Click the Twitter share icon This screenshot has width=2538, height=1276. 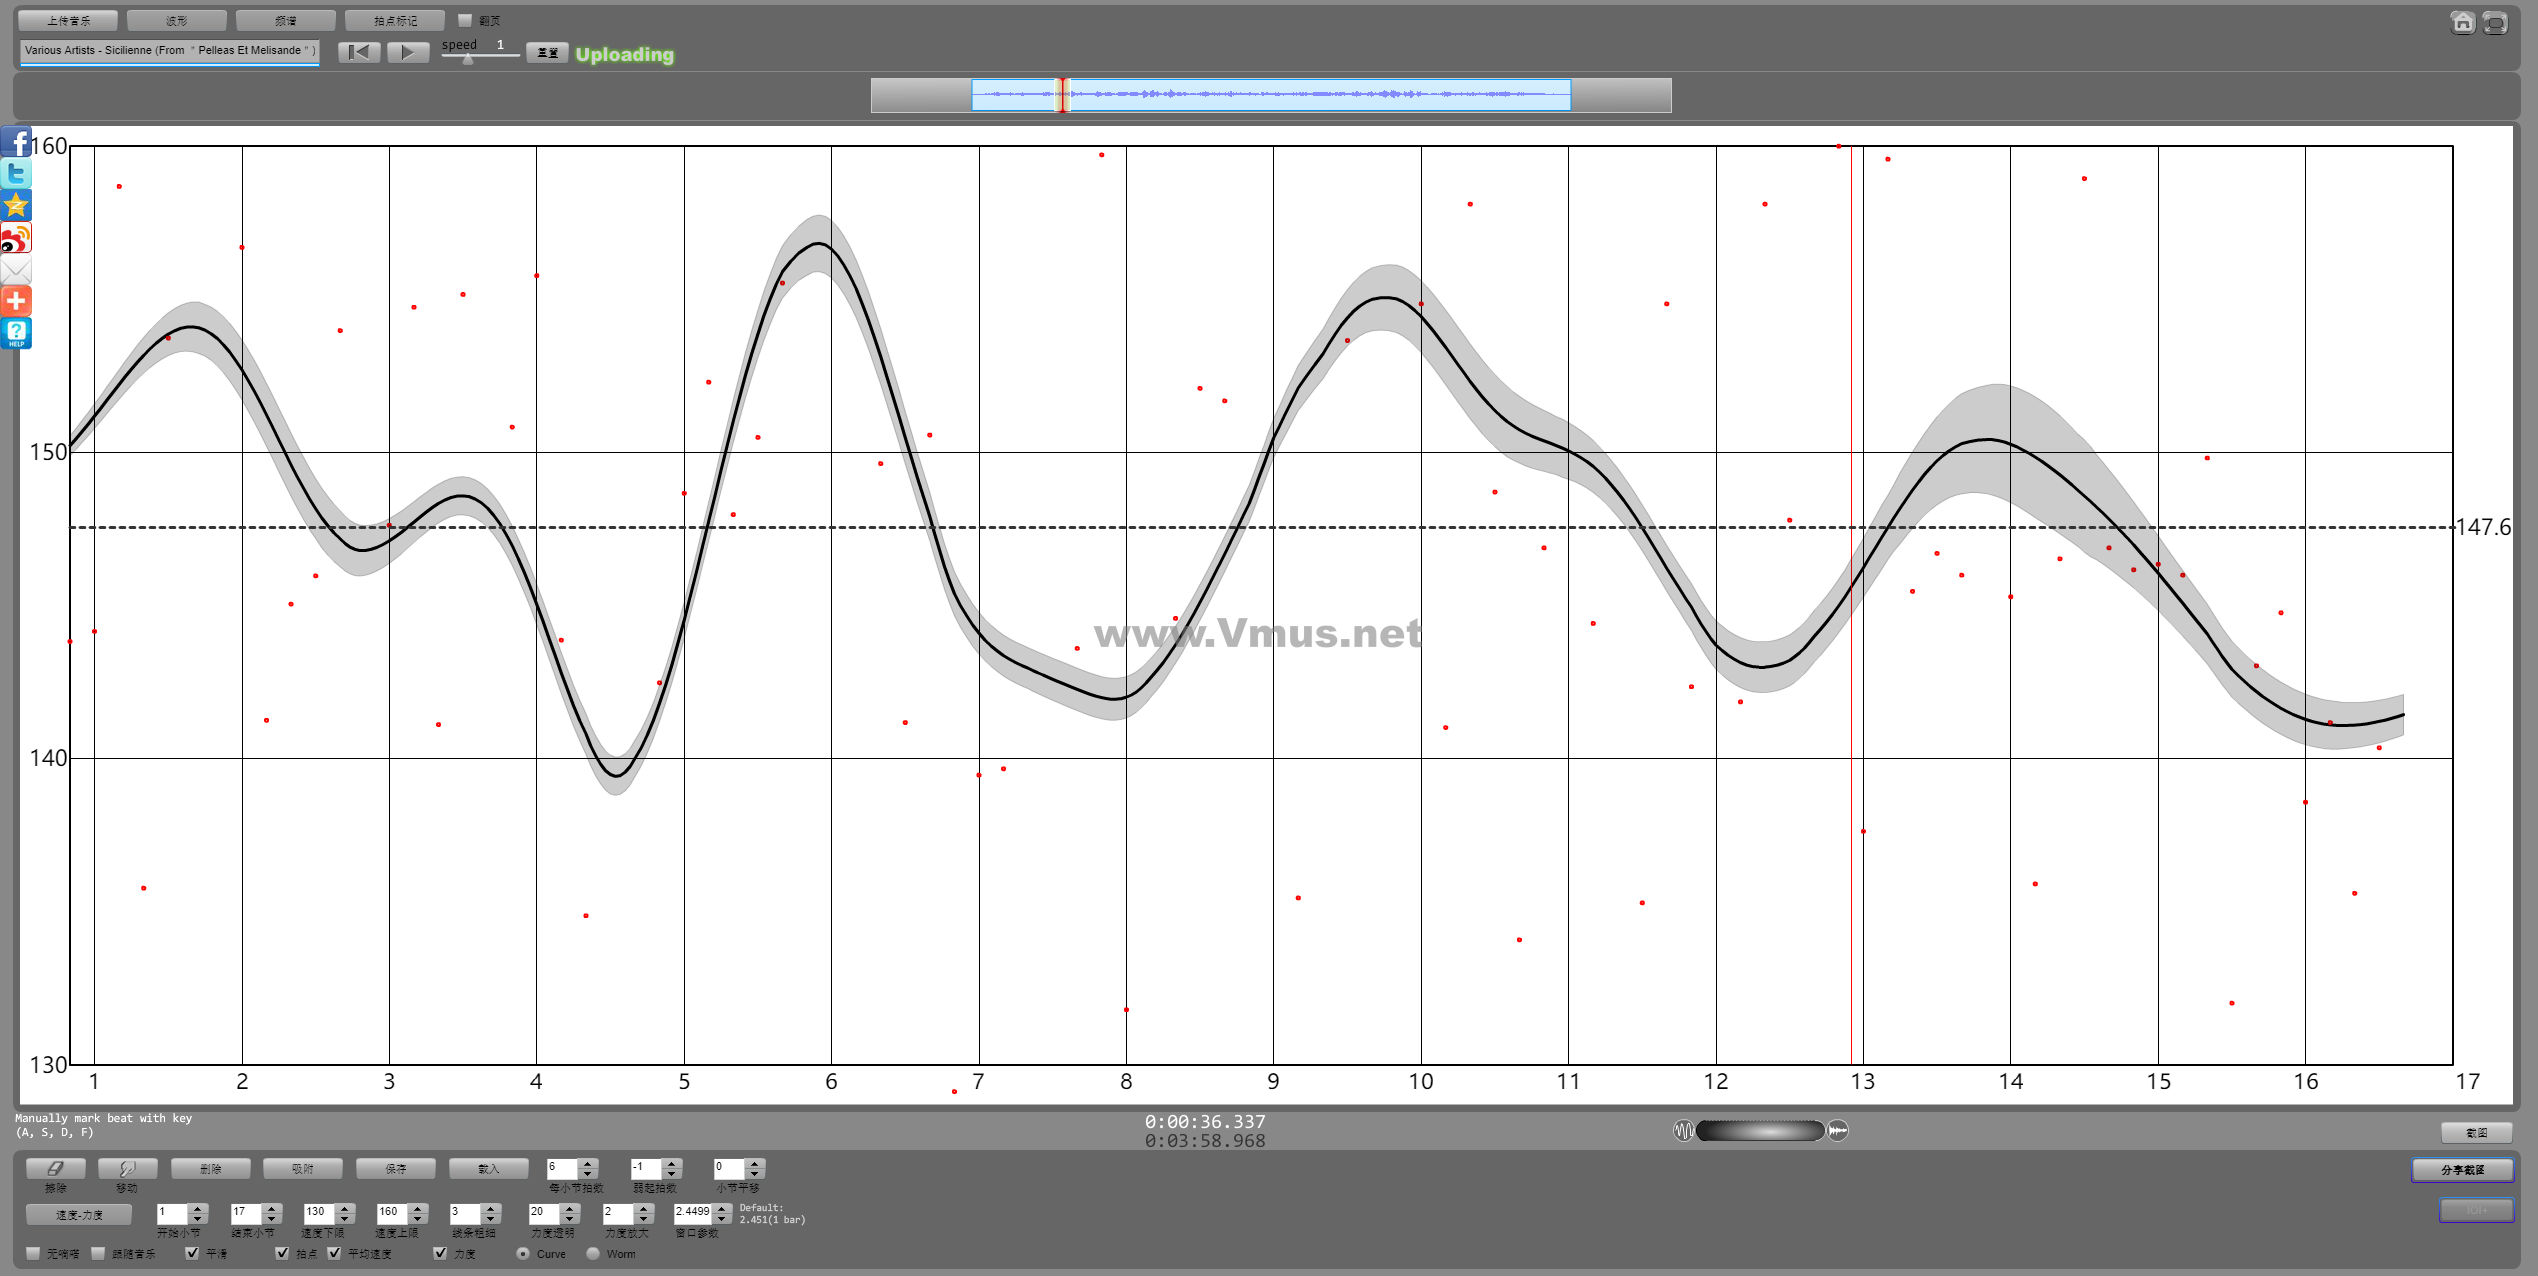point(16,174)
